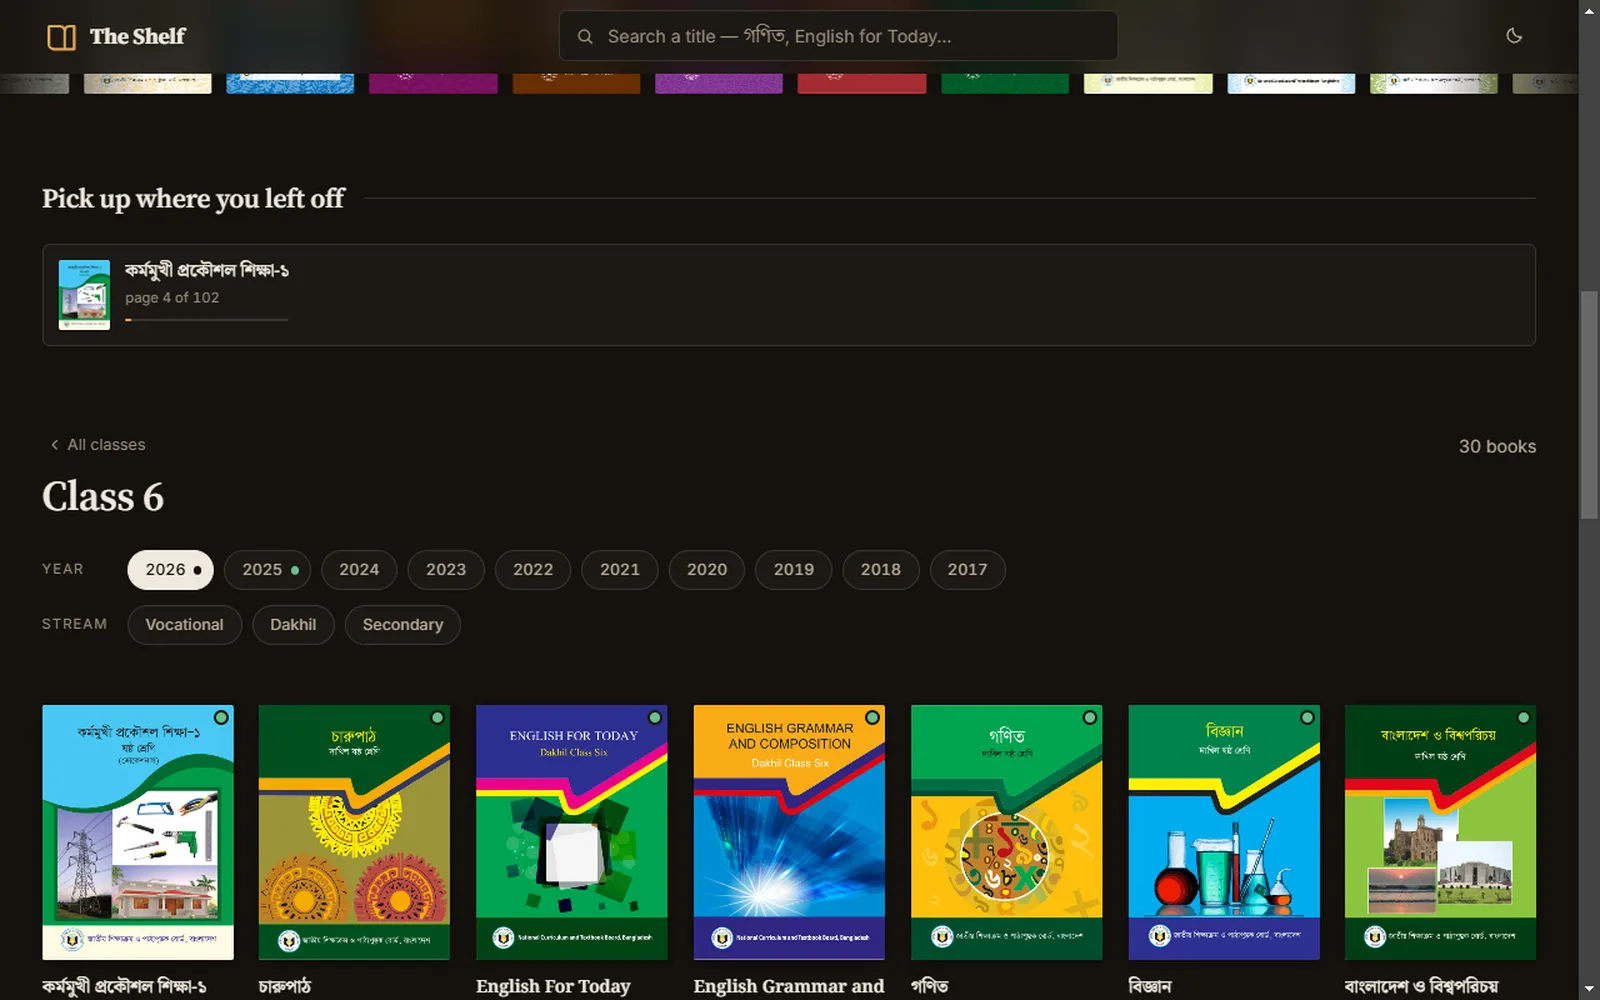Click status dot on গণিত cover
Viewport: 1600px width, 1000px height.
(x=1090, y=718)
